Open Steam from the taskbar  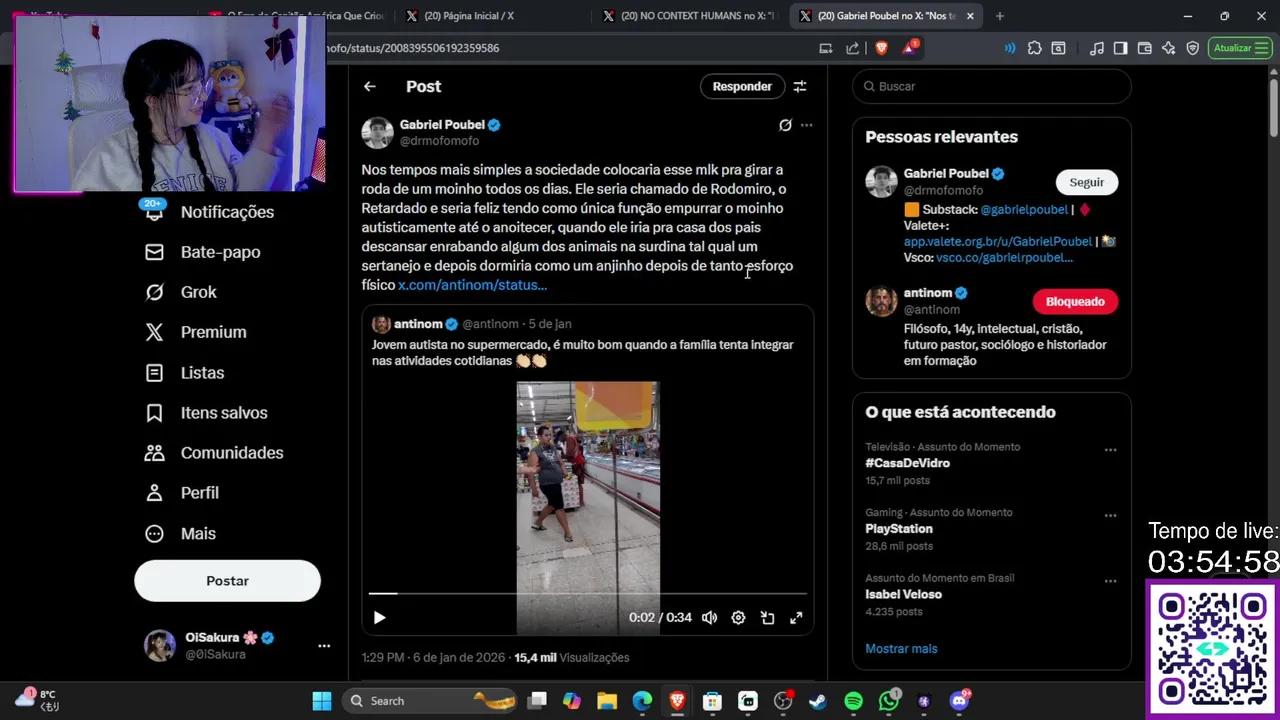pos(818,701)
